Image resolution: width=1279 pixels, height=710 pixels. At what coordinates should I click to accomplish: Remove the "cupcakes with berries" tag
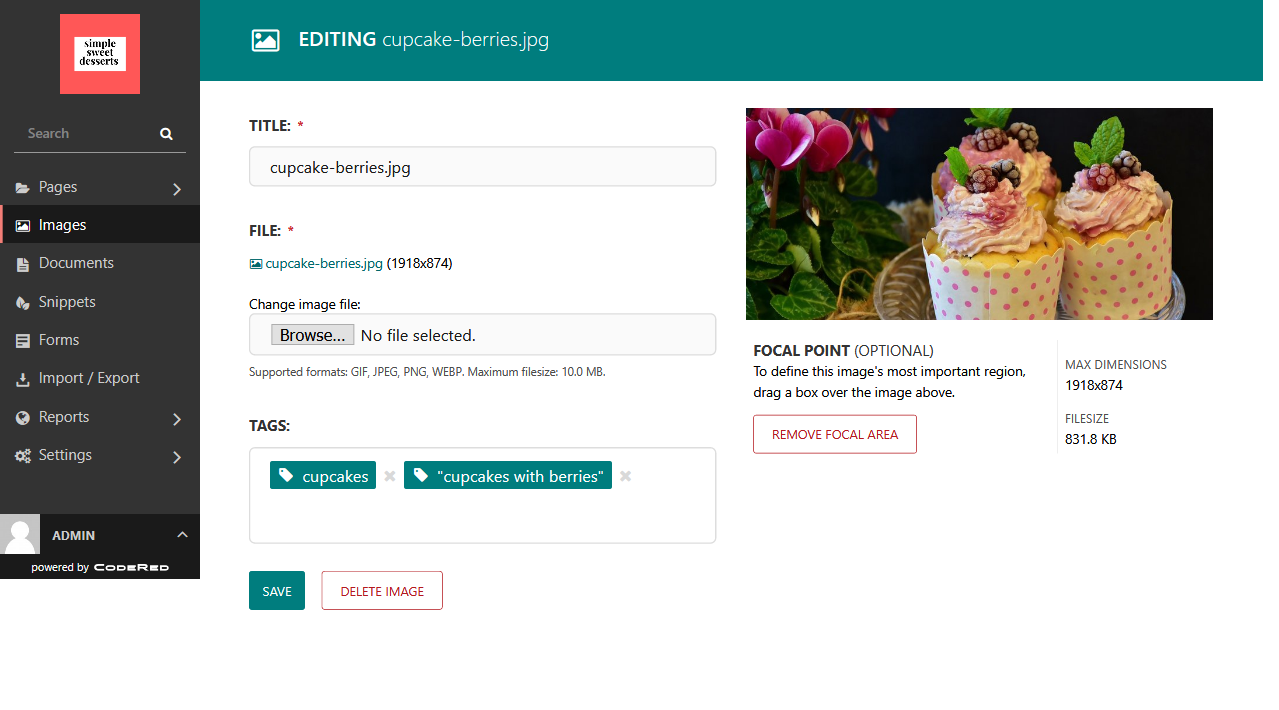[x=625, y=476]
